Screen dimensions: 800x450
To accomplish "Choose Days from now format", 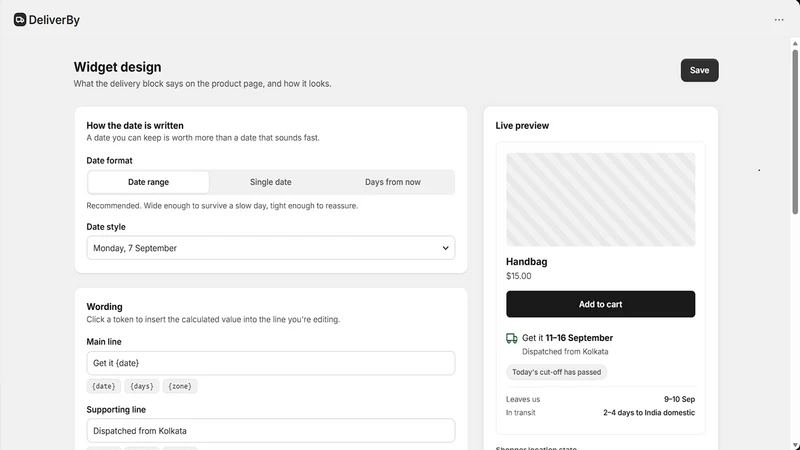I will 392,182.
